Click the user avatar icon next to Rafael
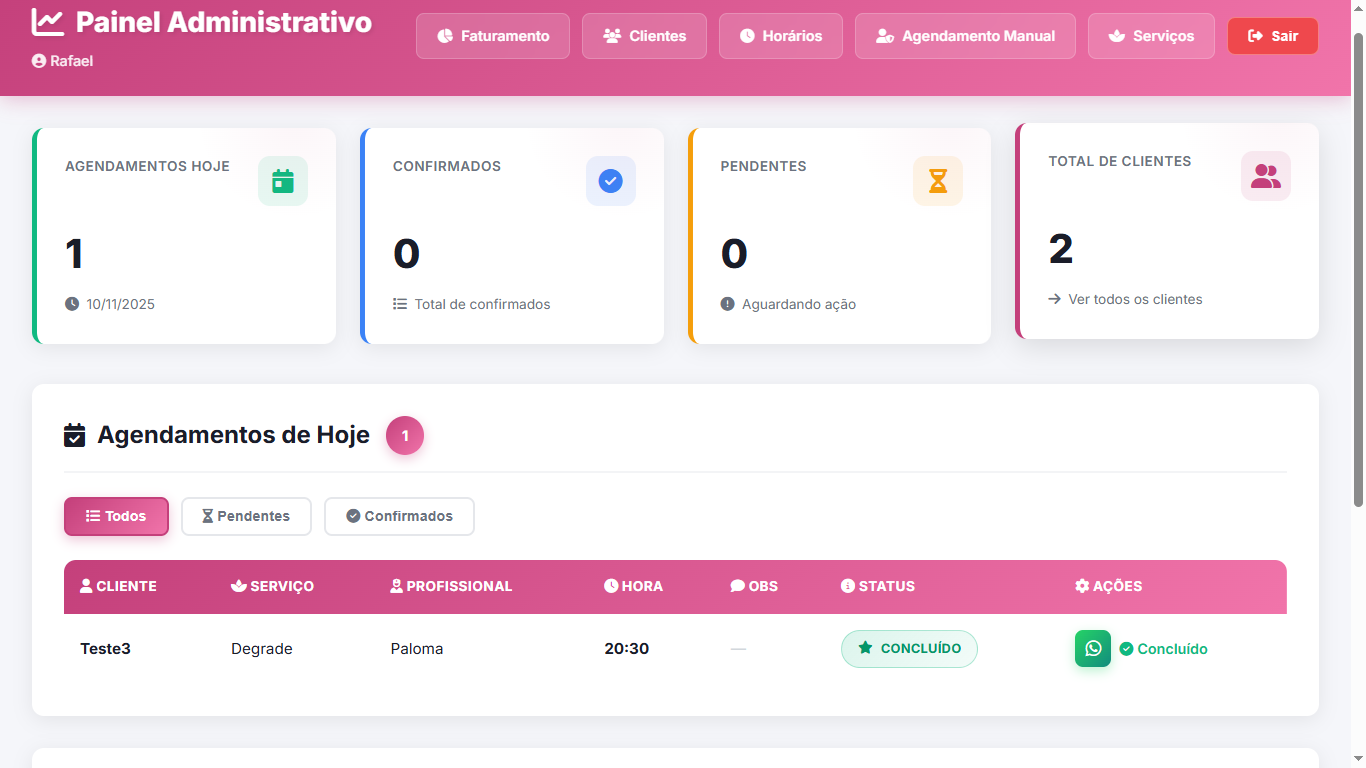This screenshot has height=768, width=1366. [39, 61]
